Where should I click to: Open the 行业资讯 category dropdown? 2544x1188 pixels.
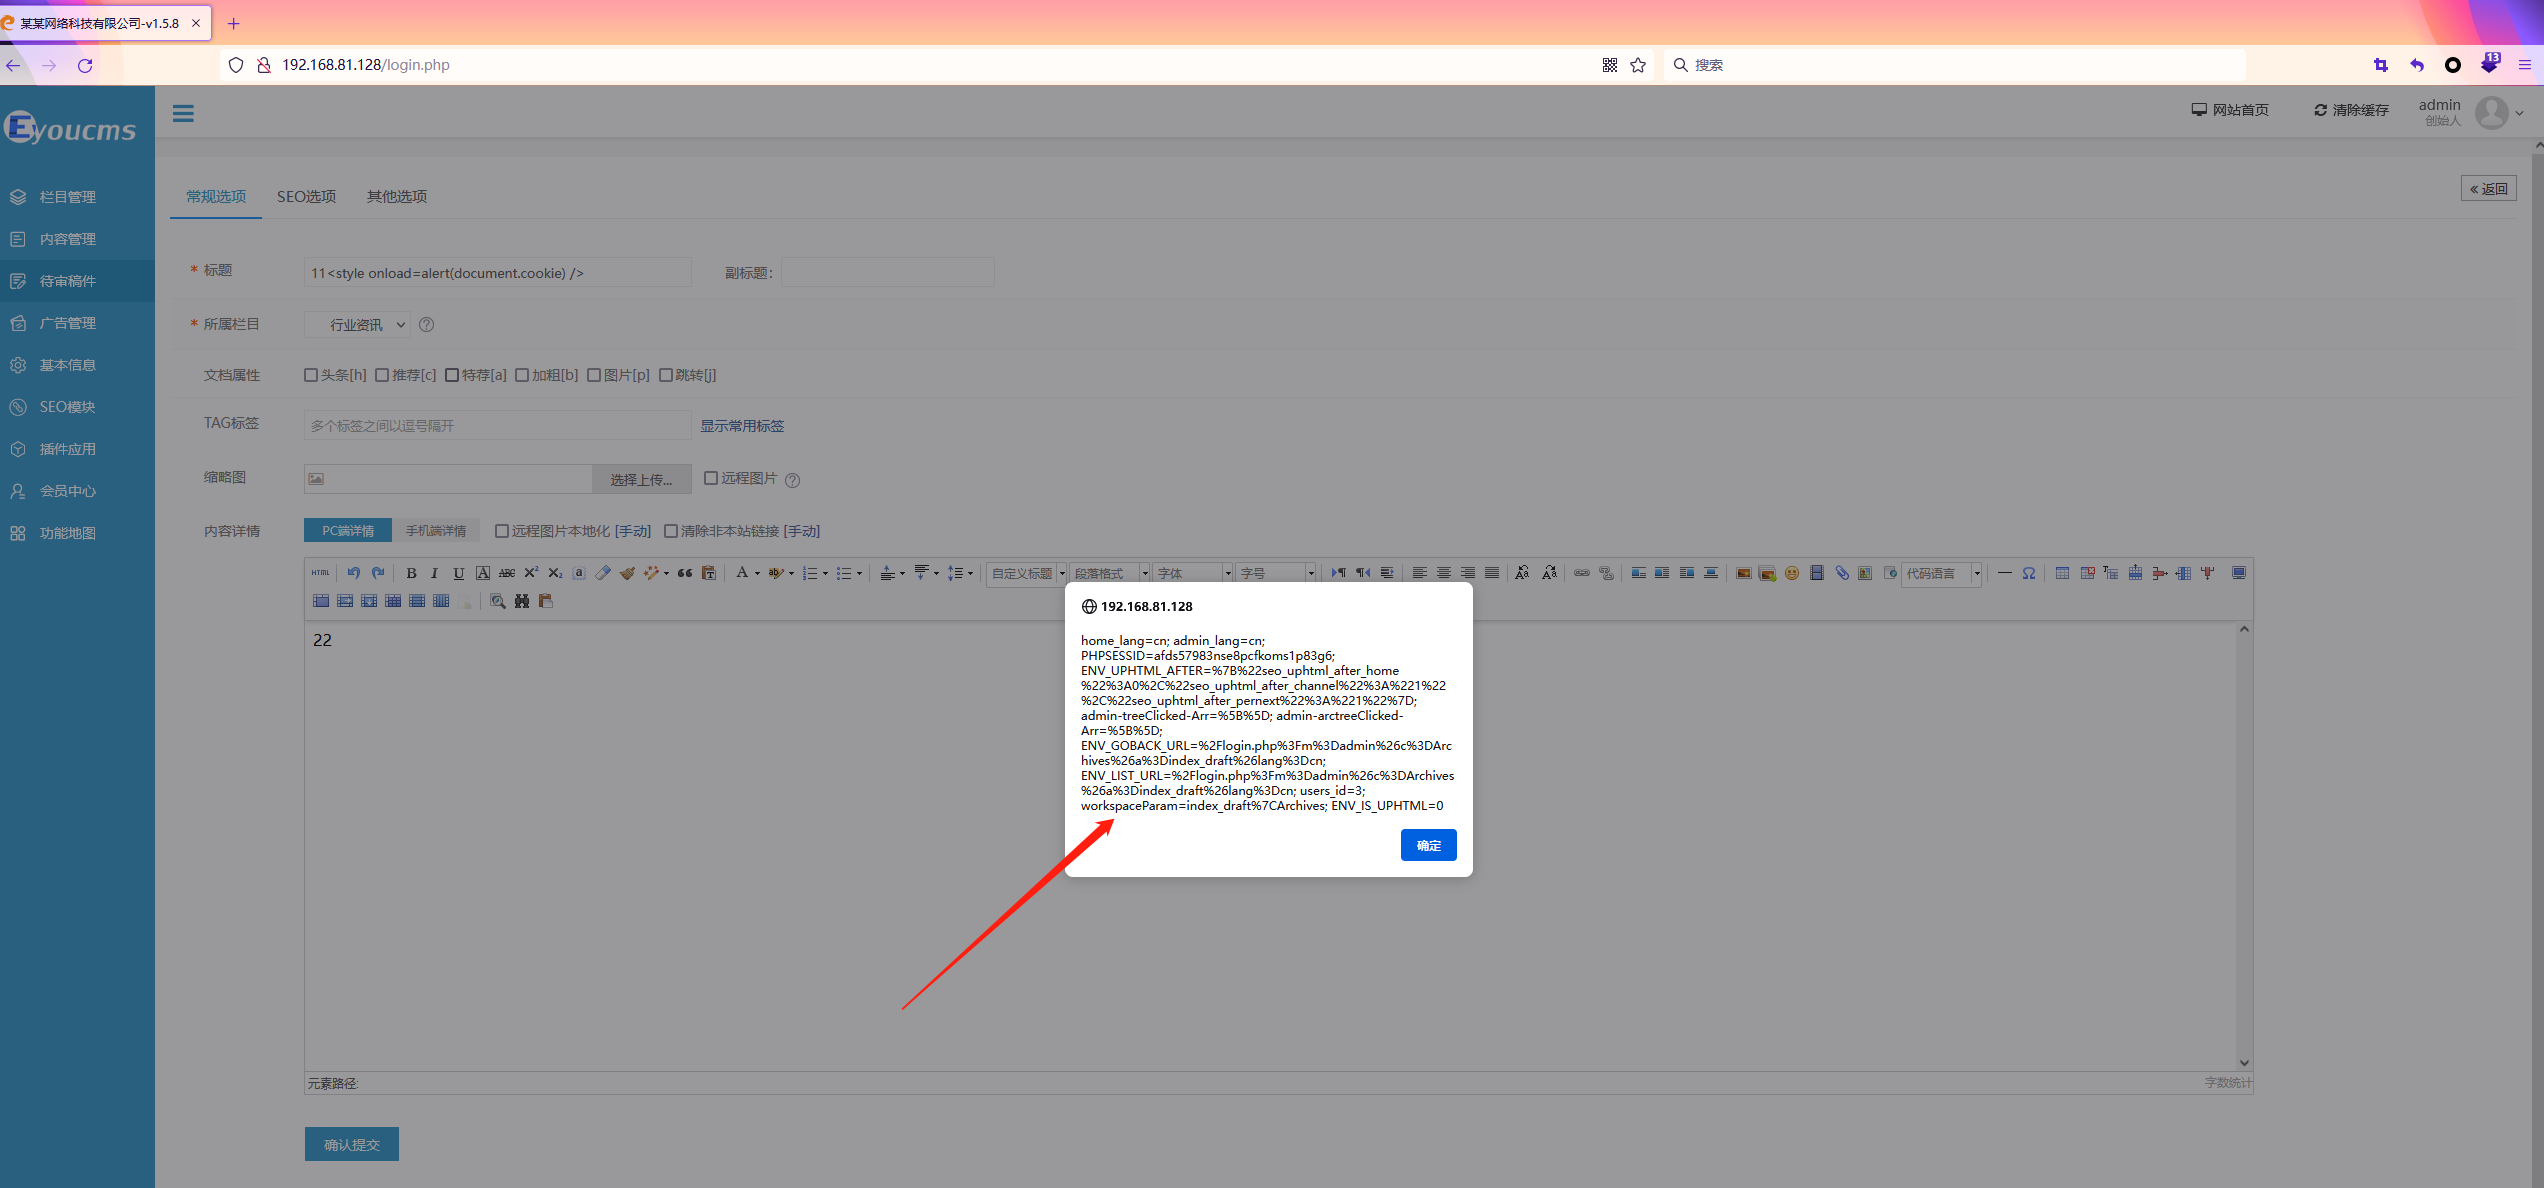click(x=357, y=324)
